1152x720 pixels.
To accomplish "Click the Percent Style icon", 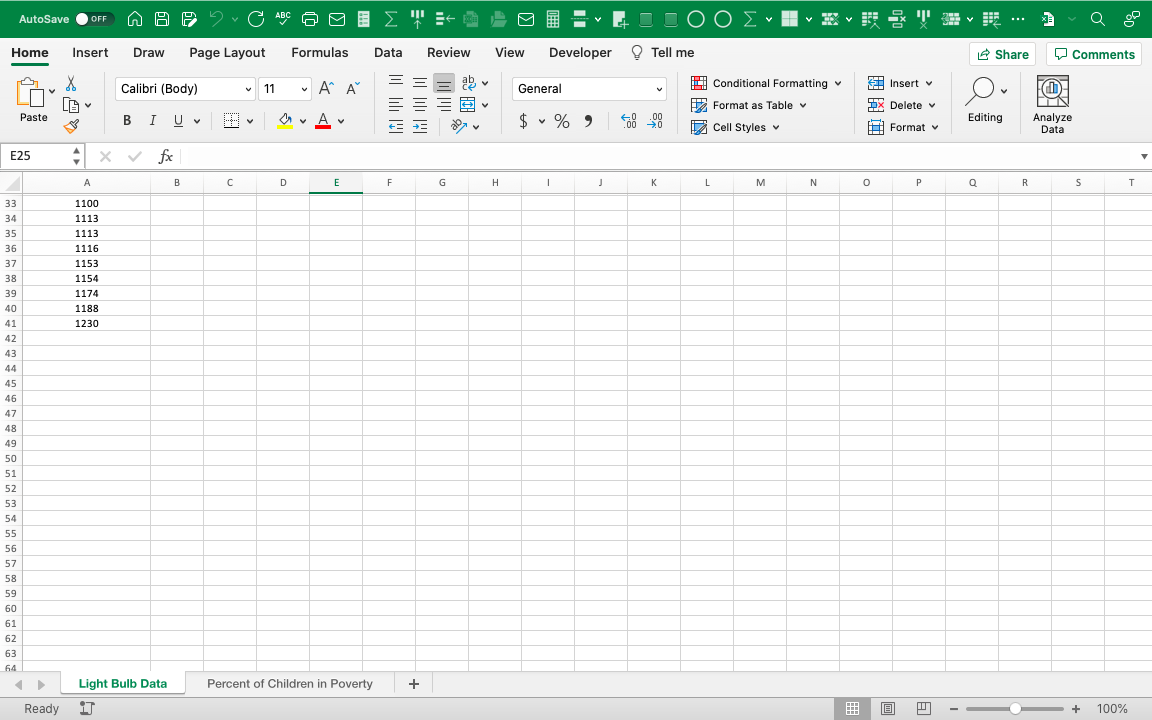I will [562, 121].
